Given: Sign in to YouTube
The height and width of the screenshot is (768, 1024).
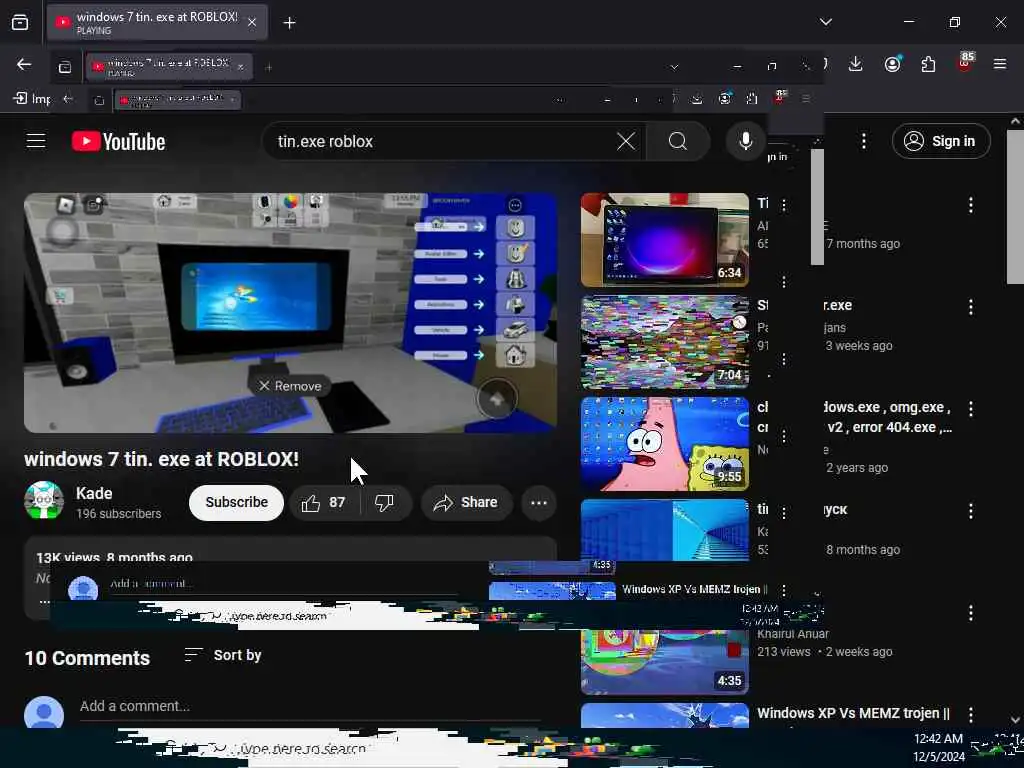Looking at the screenshot, I should 941,141.
